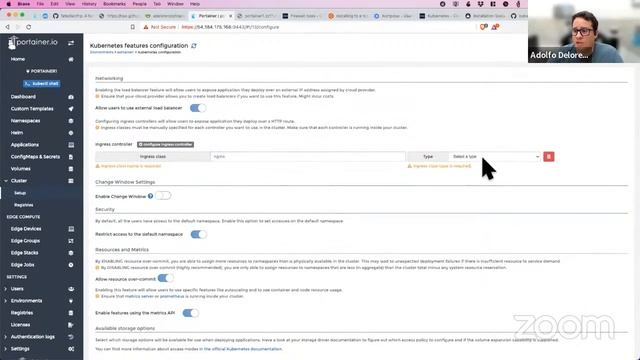Click the Custom Templates rocket icon
The width and height of the screenshot is (640, 360).
(x=71, y=109)
